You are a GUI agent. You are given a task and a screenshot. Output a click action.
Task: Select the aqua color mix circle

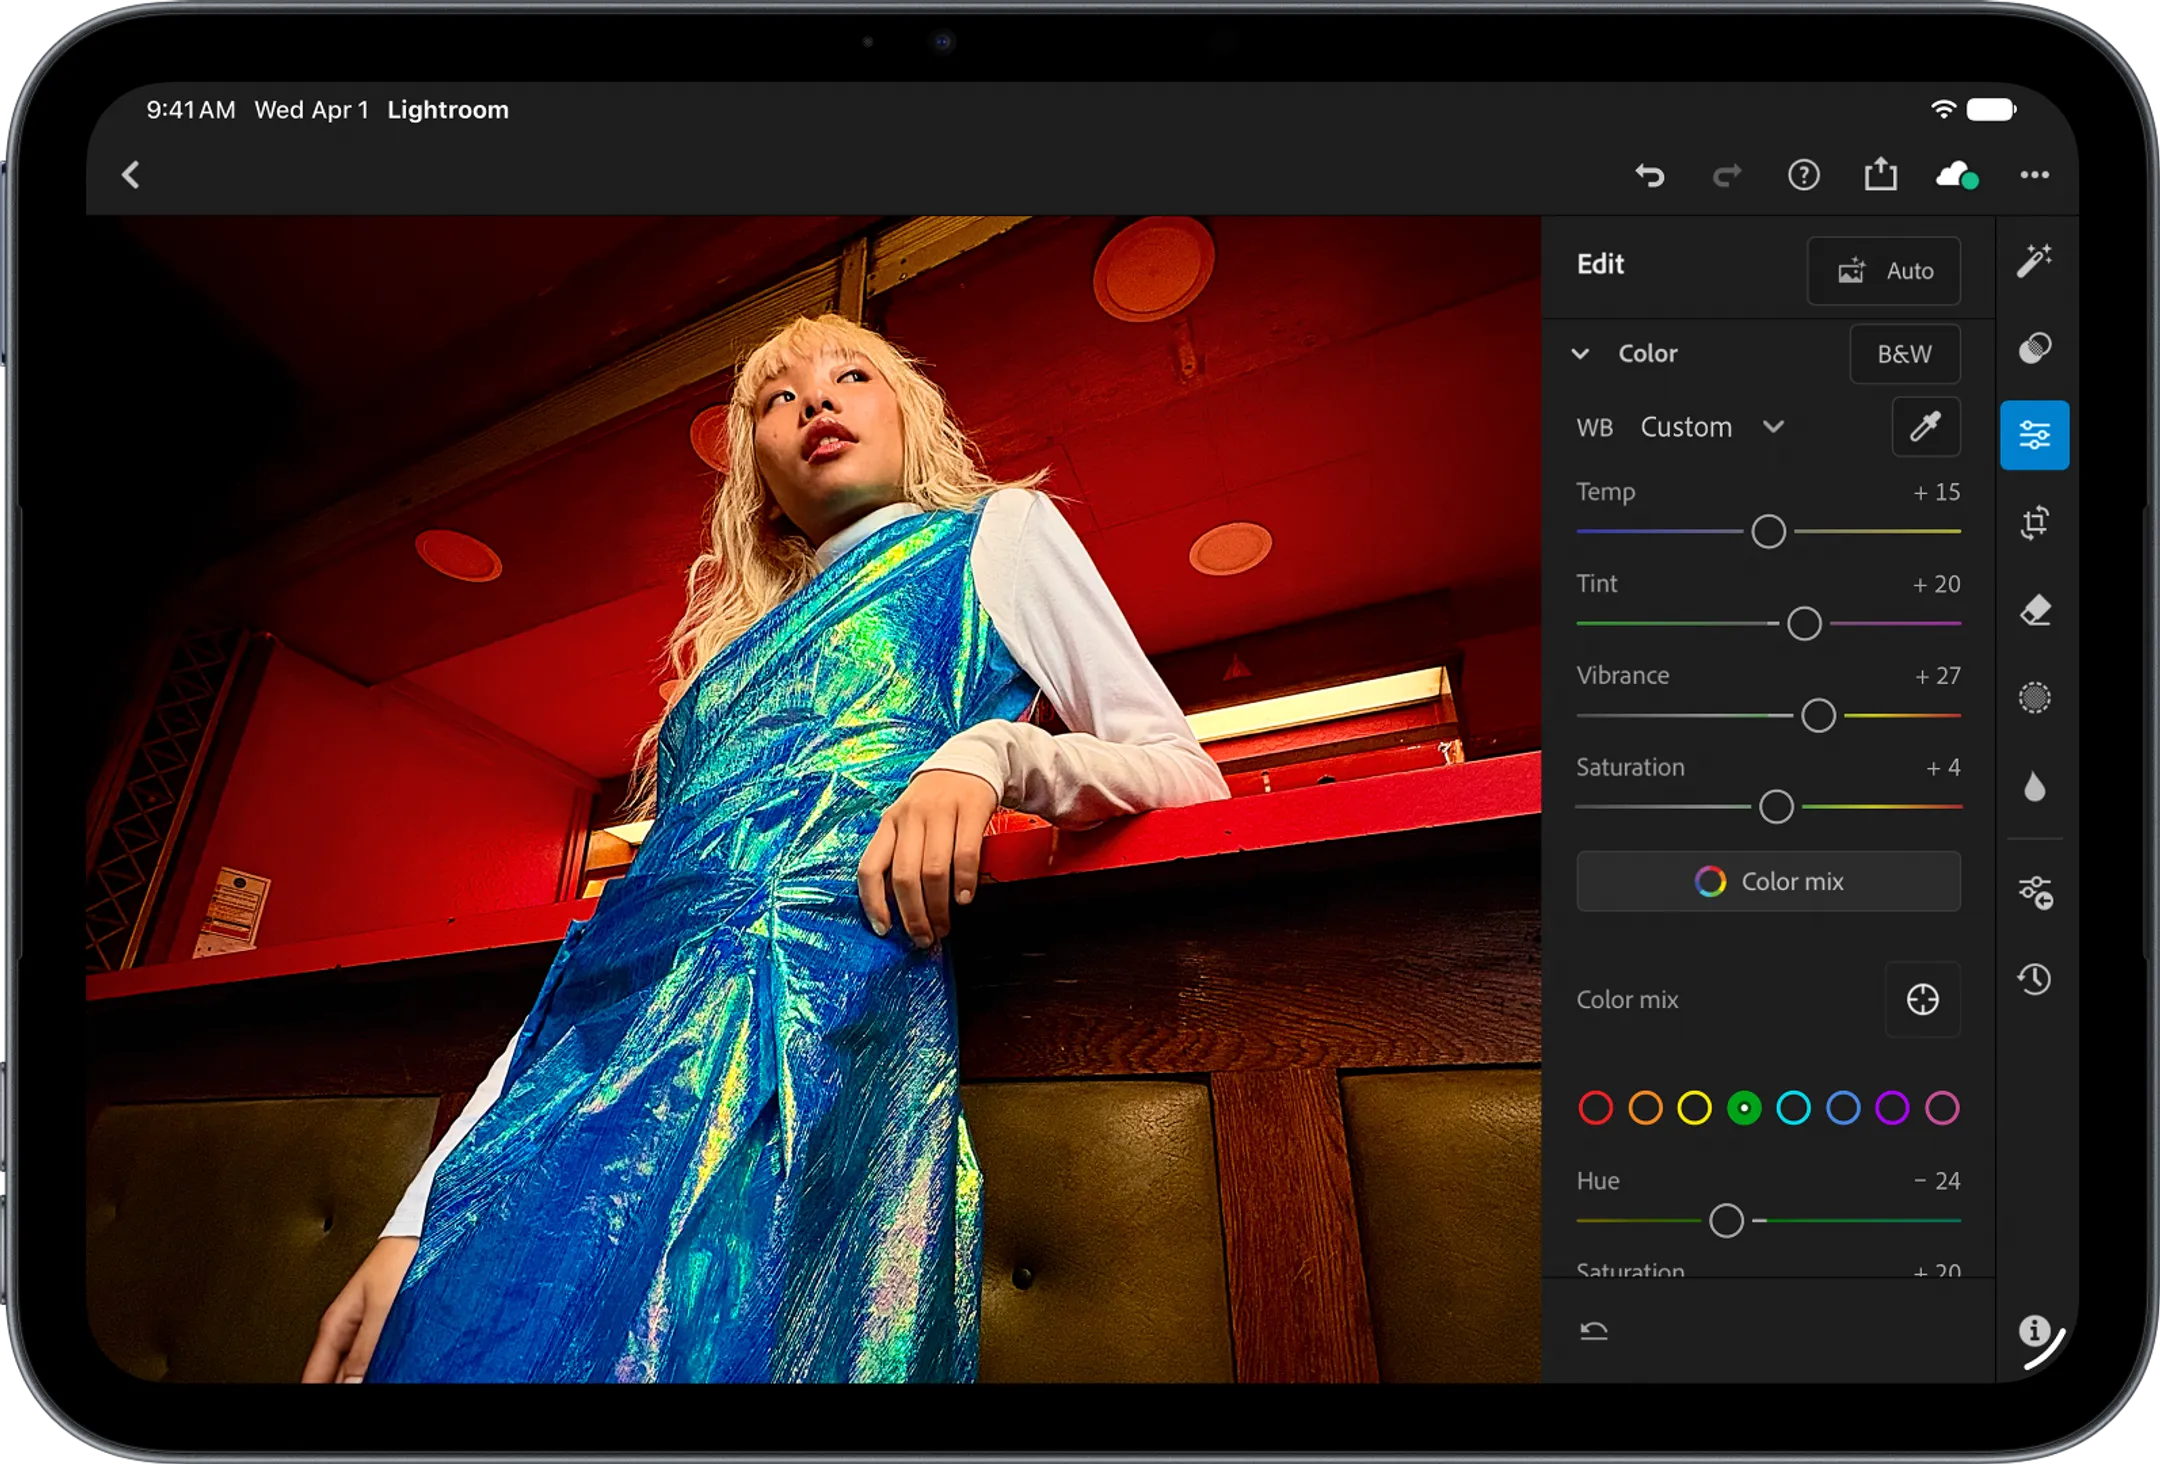[1793, 1108]
